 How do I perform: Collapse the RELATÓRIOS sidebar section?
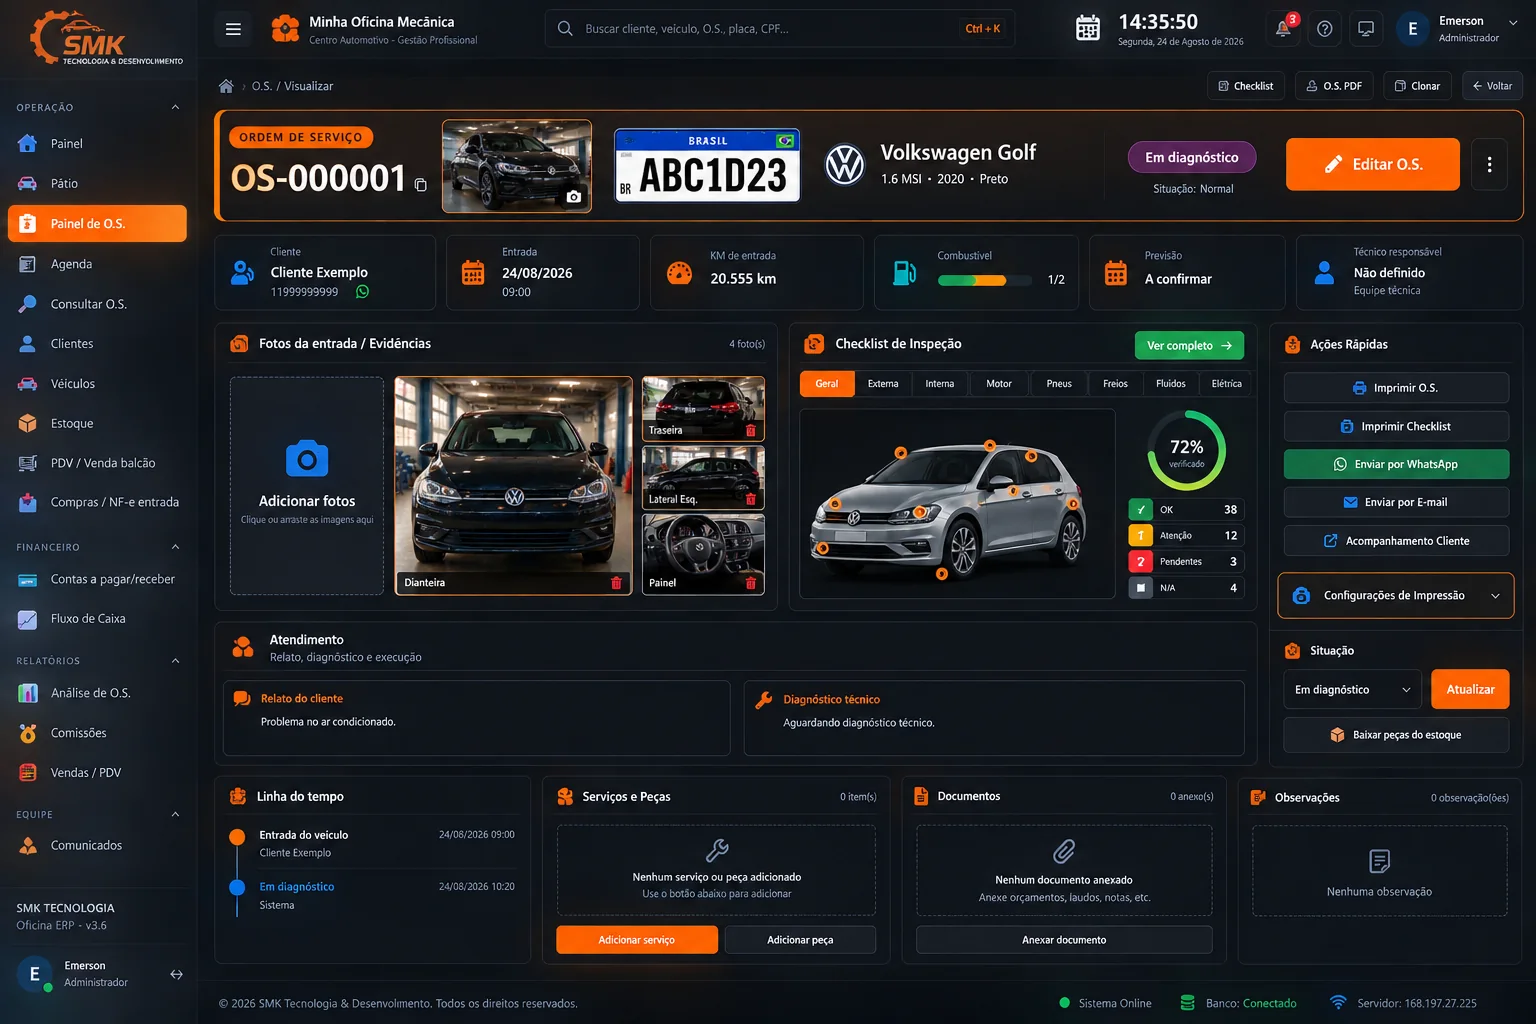[x=176, y=661]
